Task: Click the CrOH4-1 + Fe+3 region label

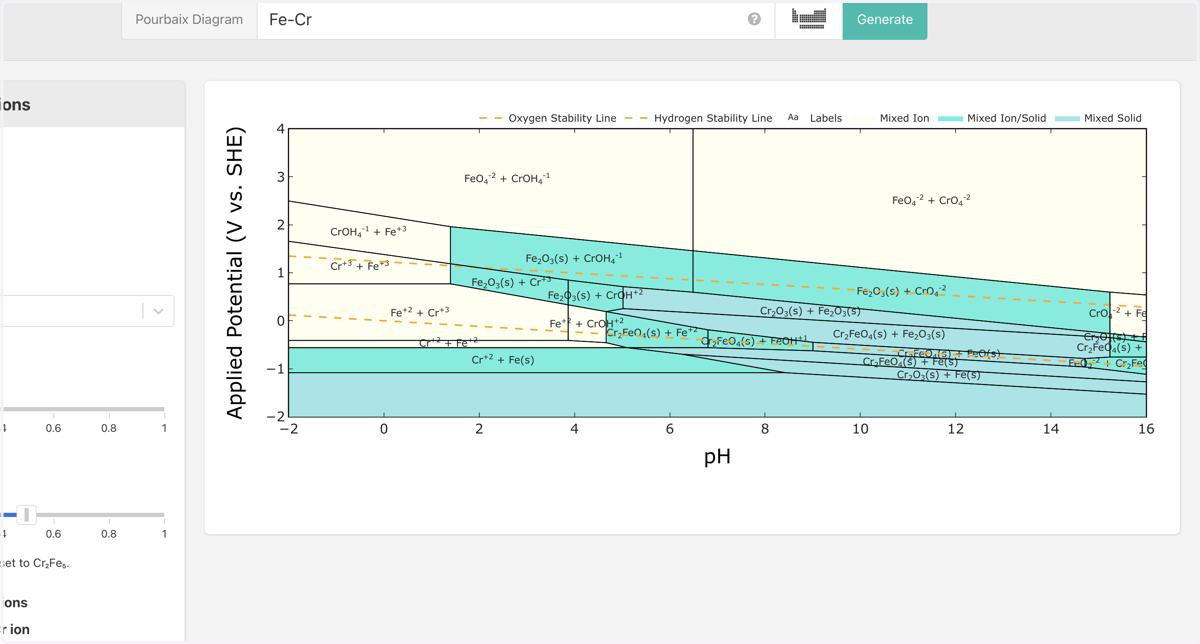Action: coord(368,232)
